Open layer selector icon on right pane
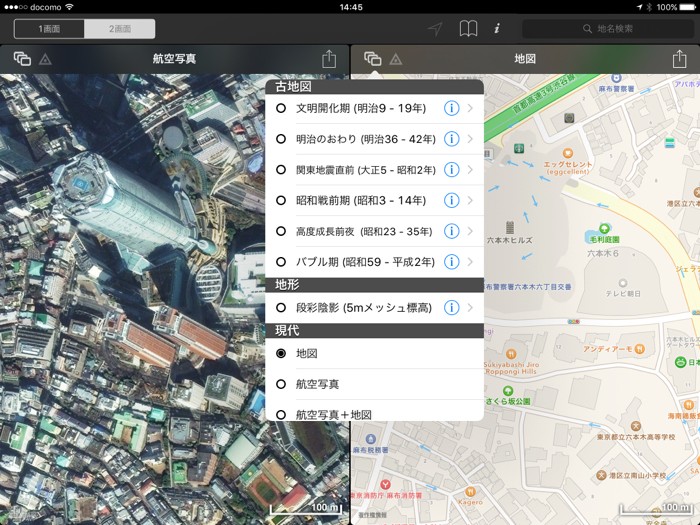The height and width of the screenshot is (525, 700). coord(372,59)
